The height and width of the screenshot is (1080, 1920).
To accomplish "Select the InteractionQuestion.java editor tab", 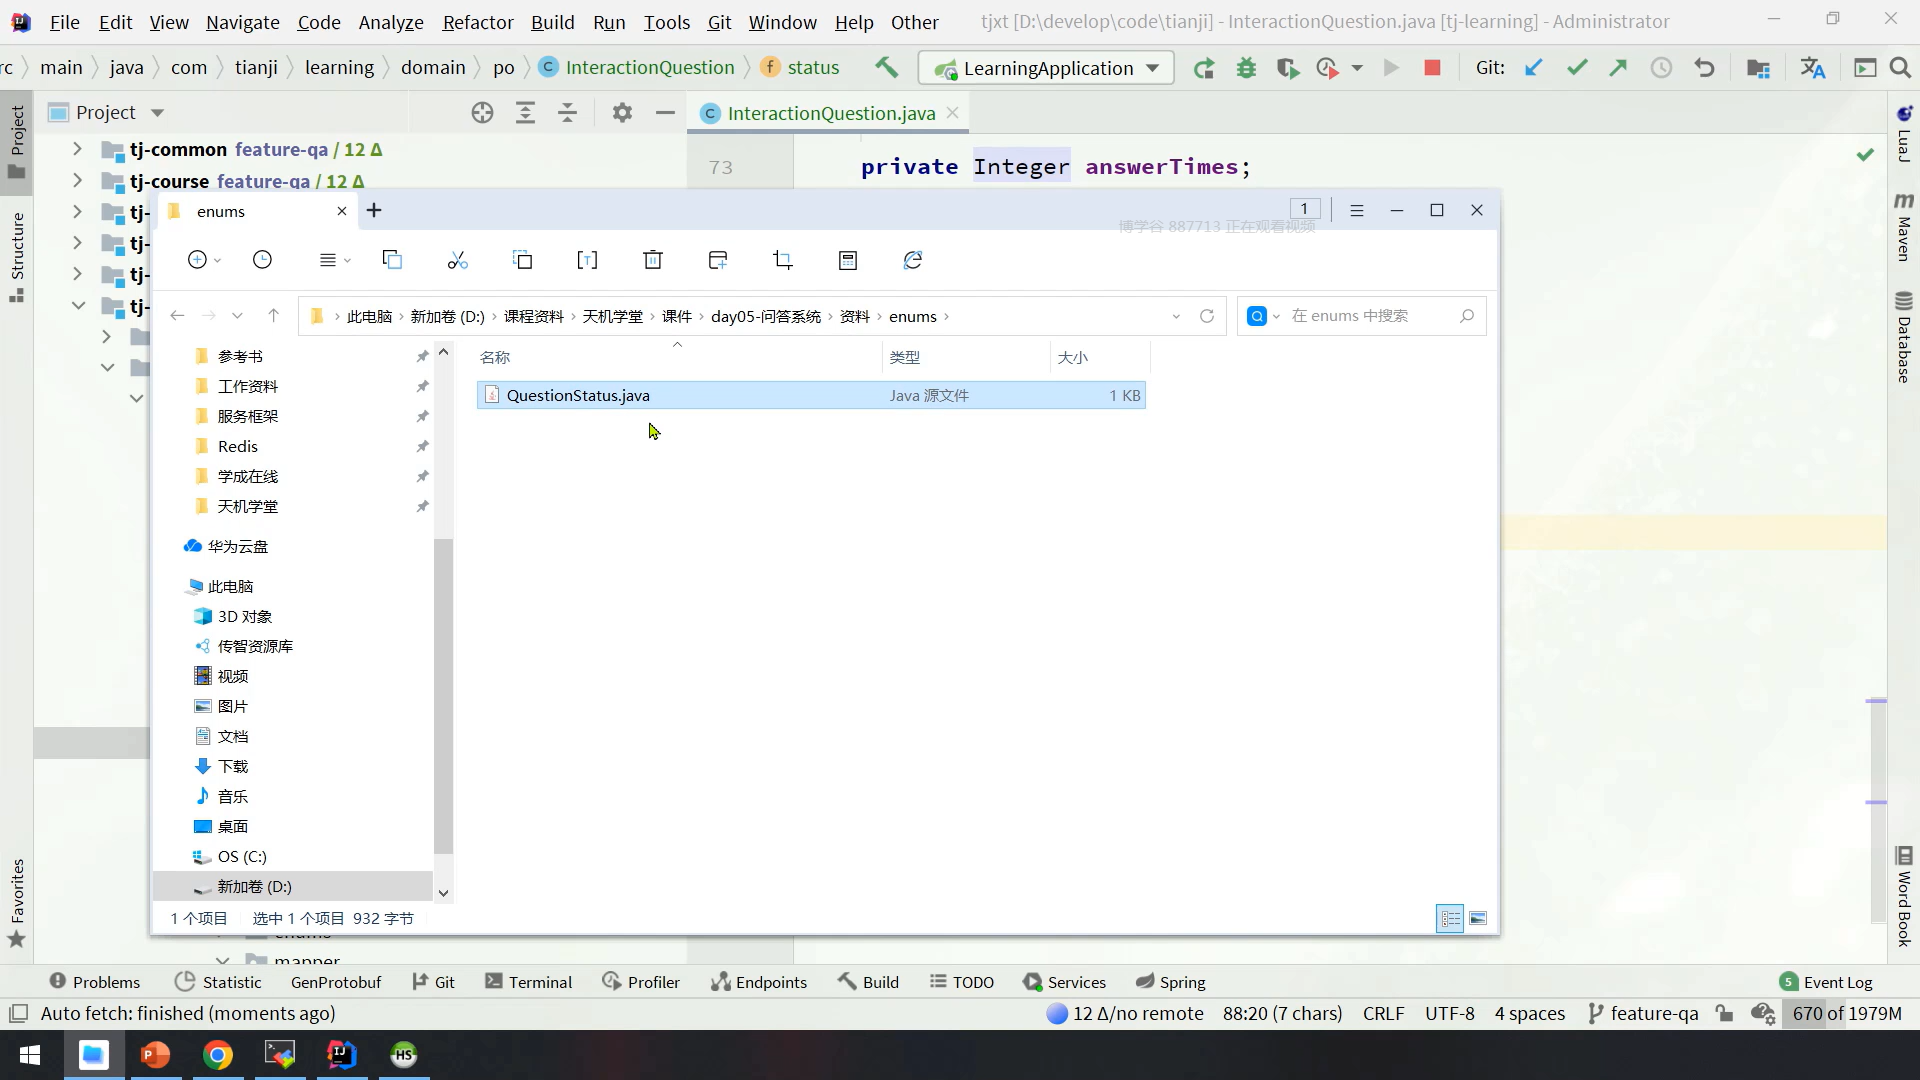I will tap(830, 113).
